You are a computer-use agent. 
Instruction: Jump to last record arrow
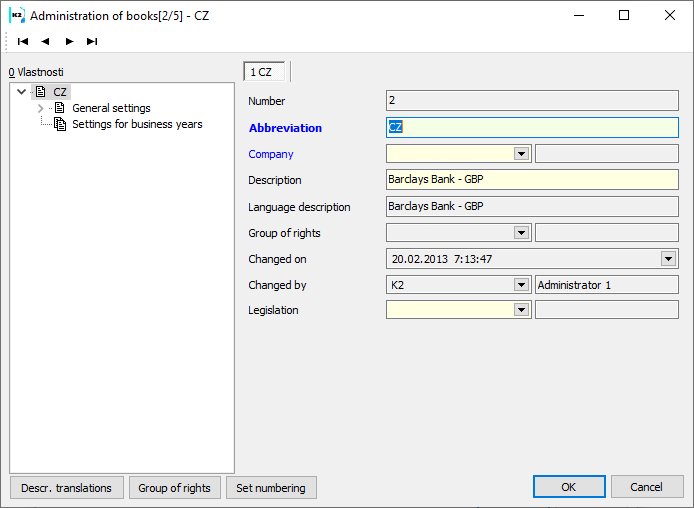coord(92,41)
